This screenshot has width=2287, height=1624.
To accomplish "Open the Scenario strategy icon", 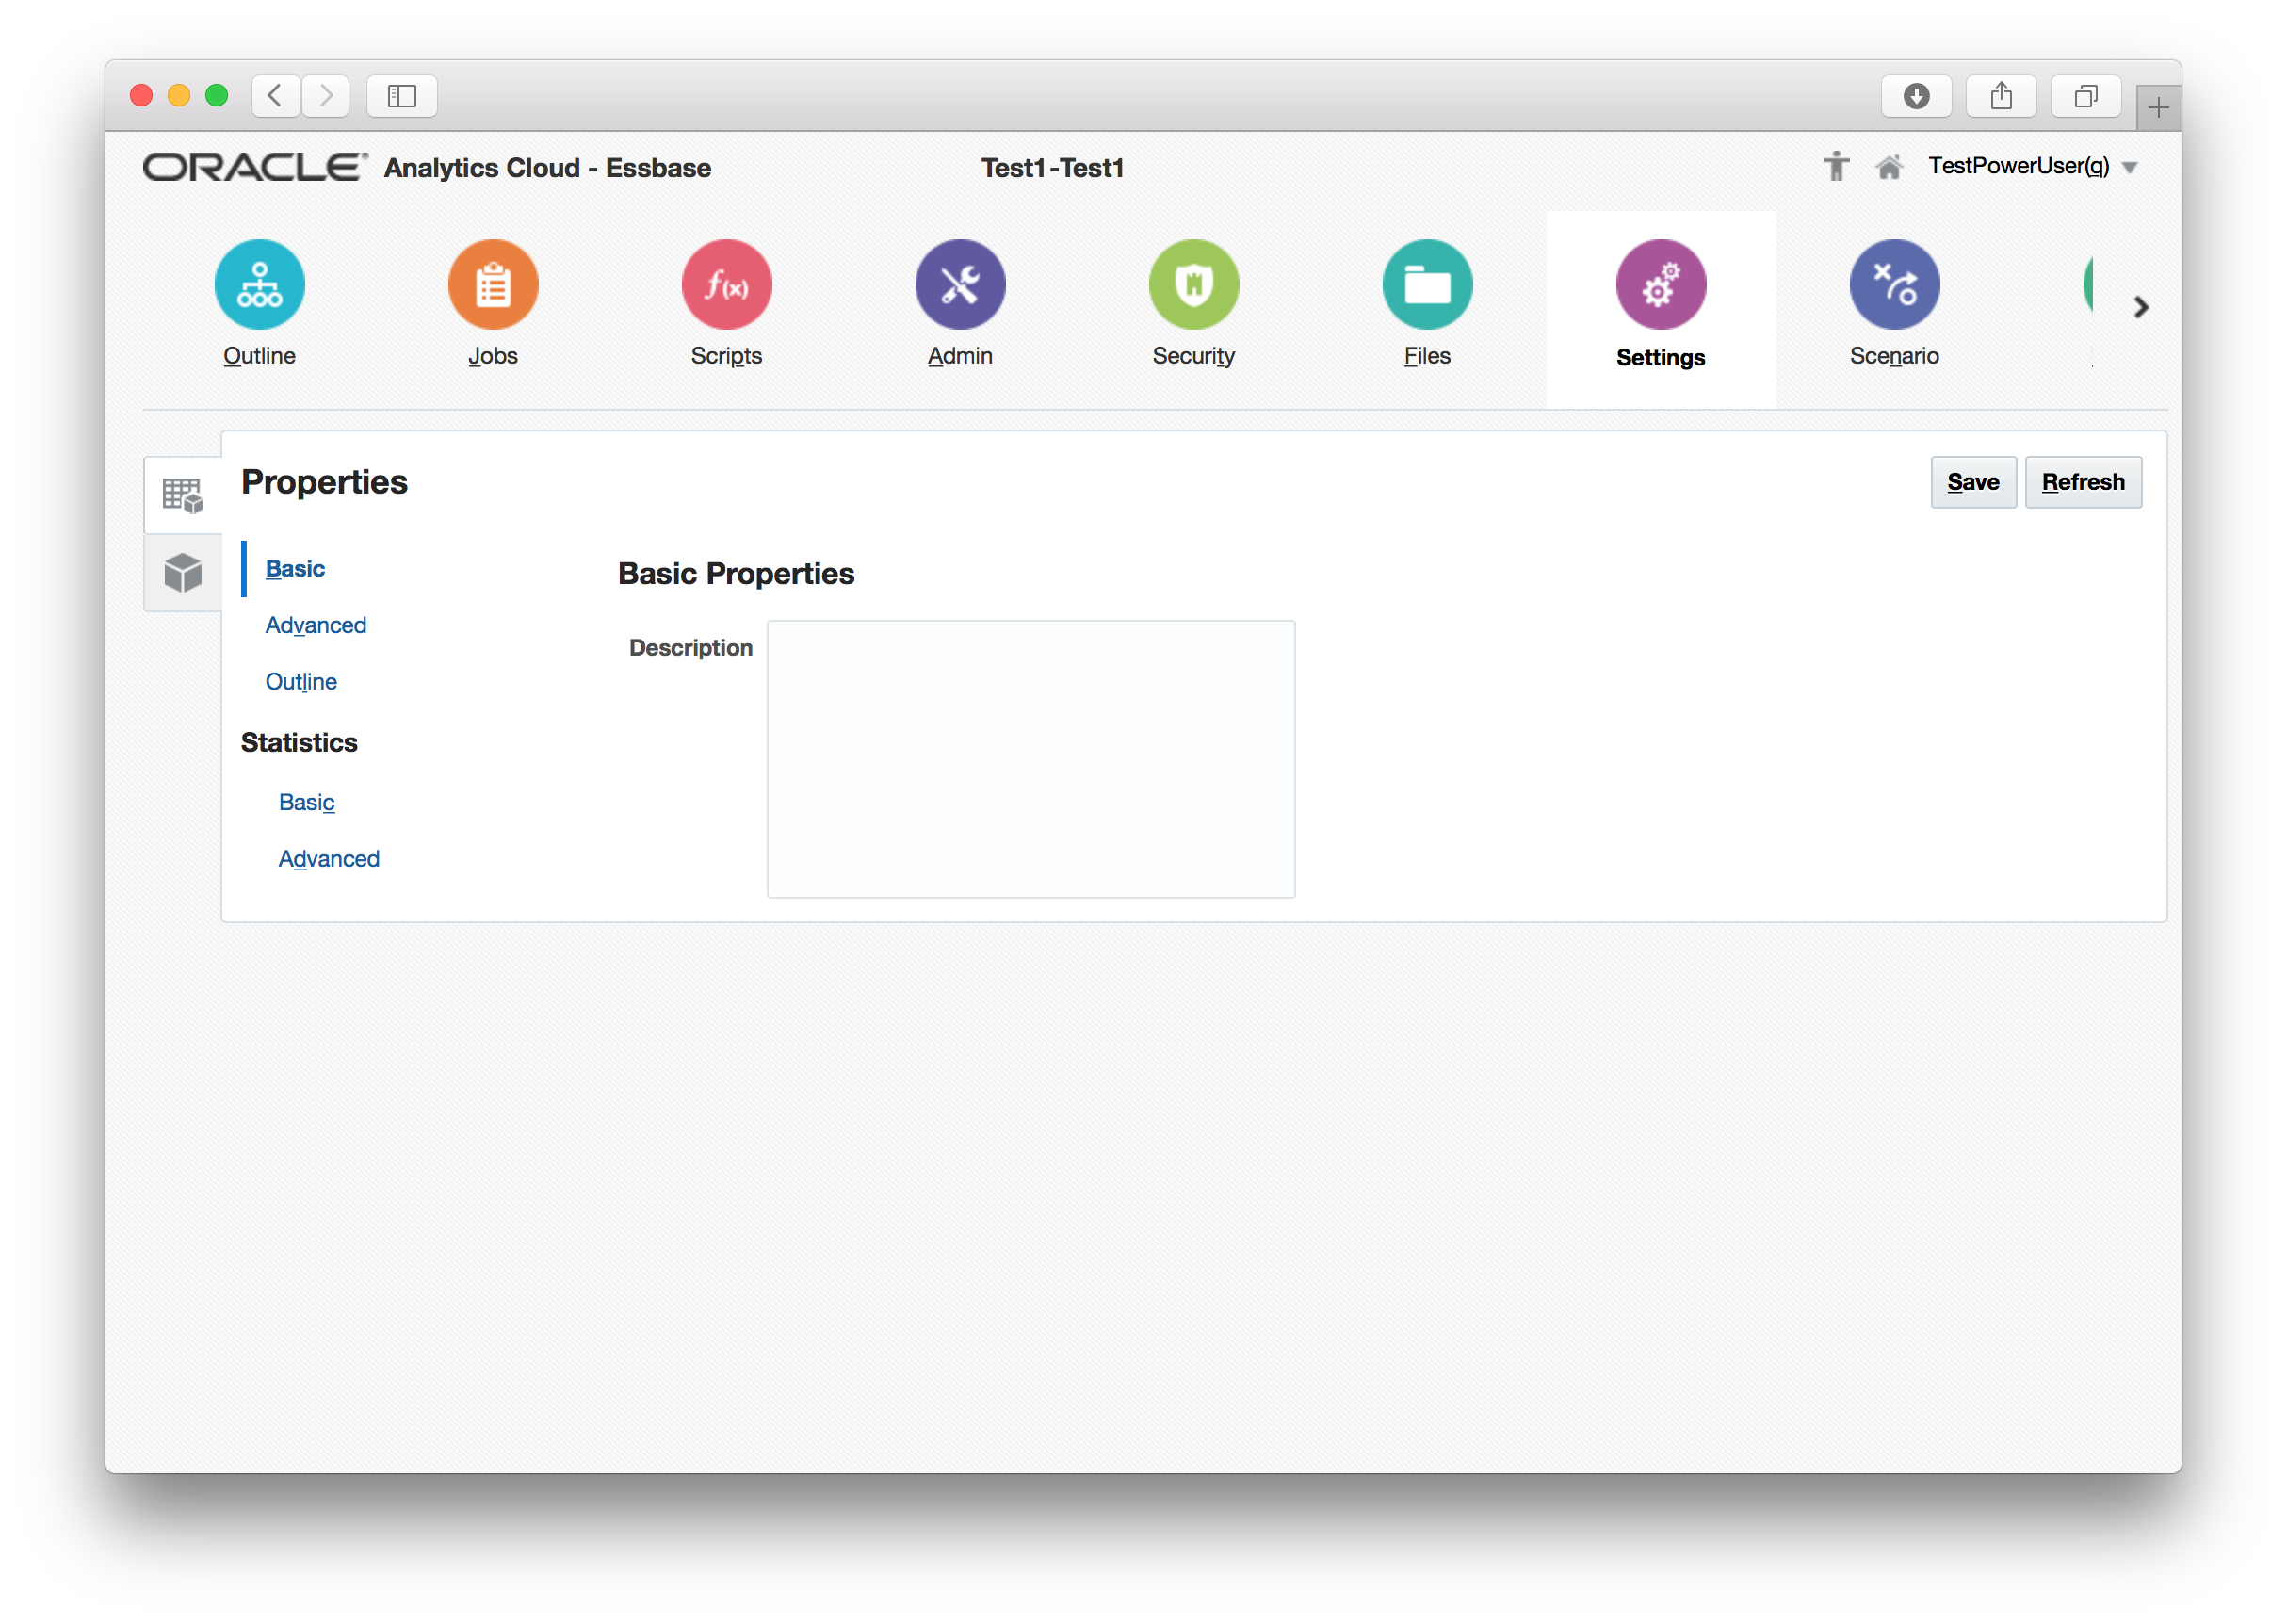I will click(1894, 285).
